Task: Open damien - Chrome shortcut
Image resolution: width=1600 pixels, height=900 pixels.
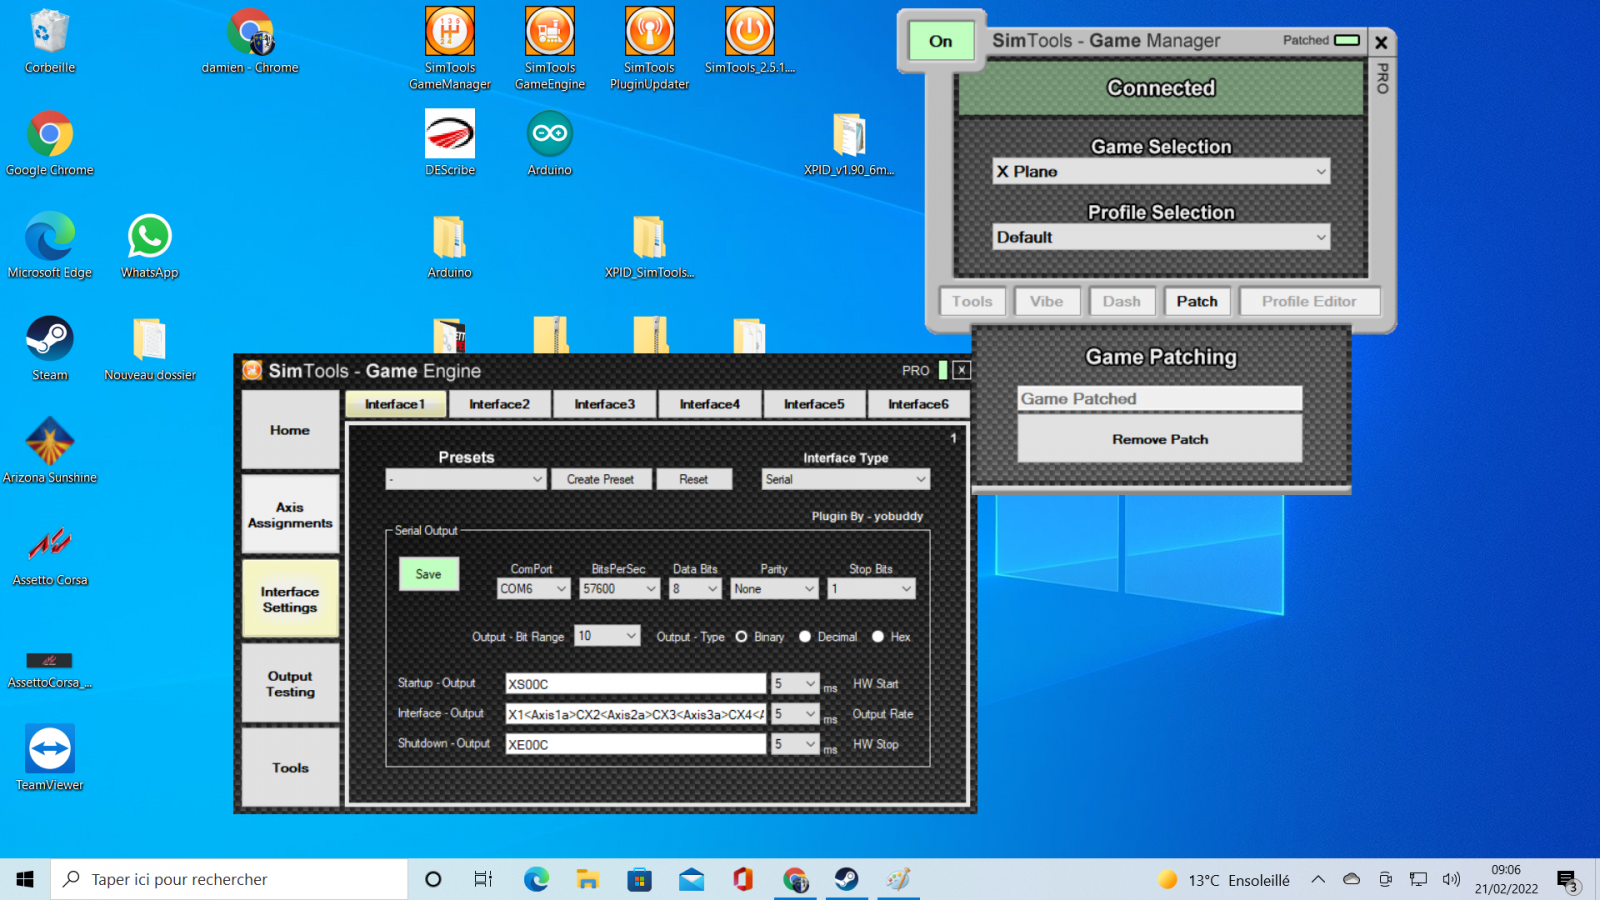Action: point(250,41)
